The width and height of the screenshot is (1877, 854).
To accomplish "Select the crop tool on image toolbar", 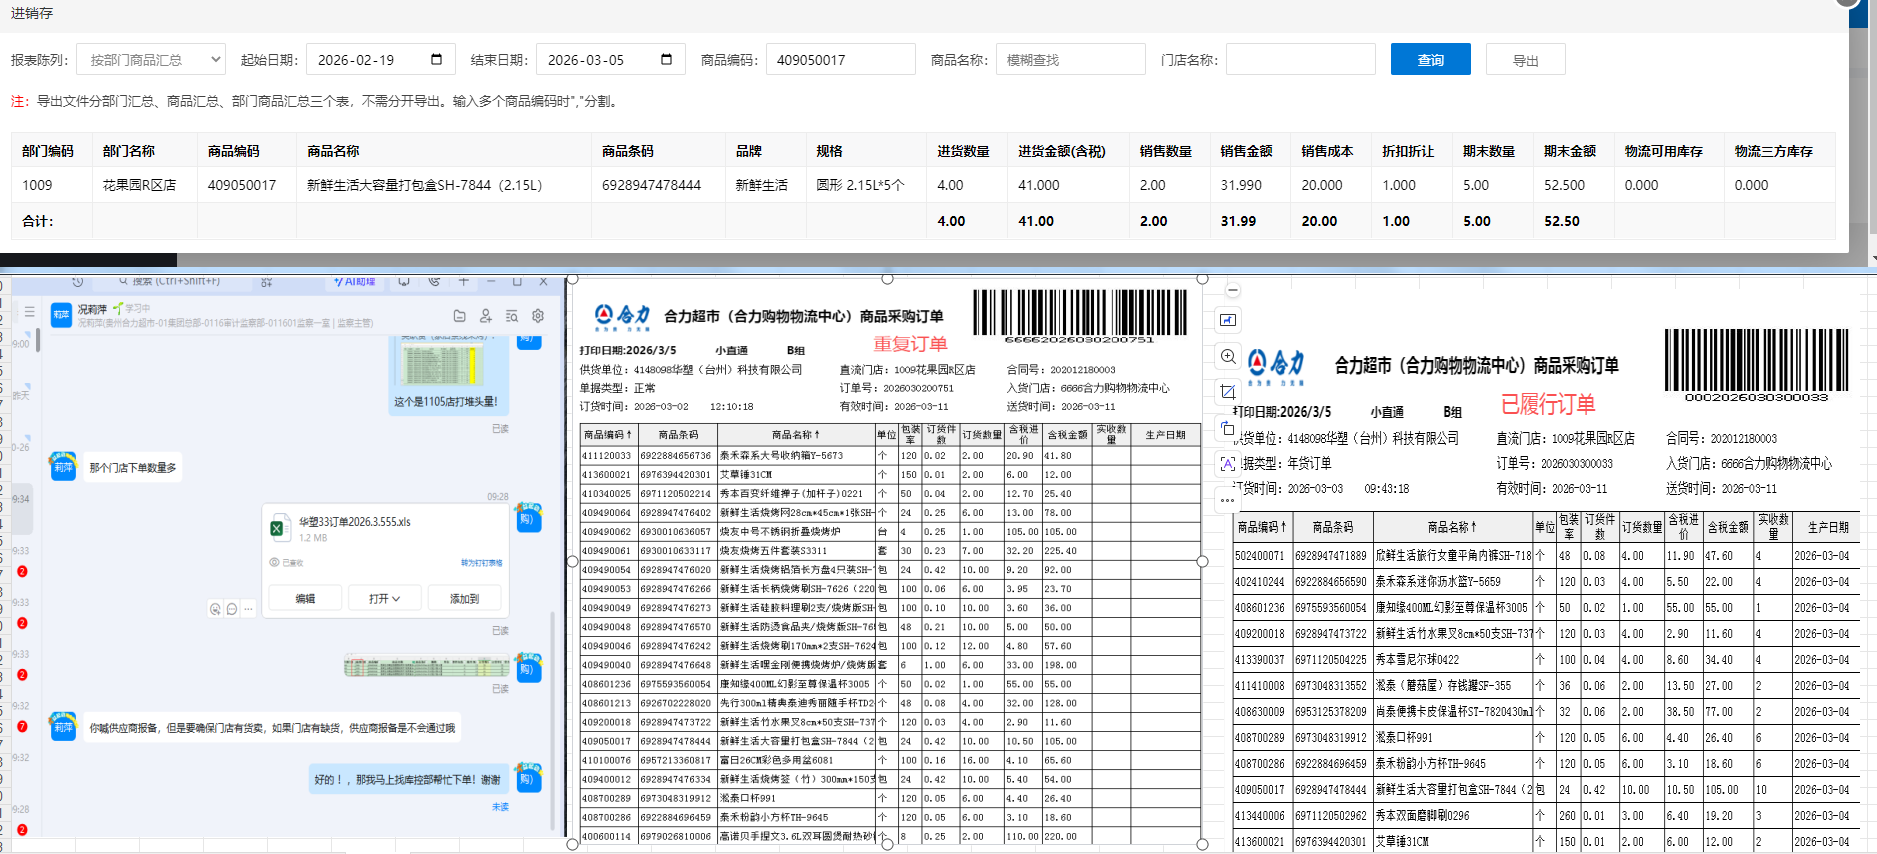I will (x=1228, y=392).
